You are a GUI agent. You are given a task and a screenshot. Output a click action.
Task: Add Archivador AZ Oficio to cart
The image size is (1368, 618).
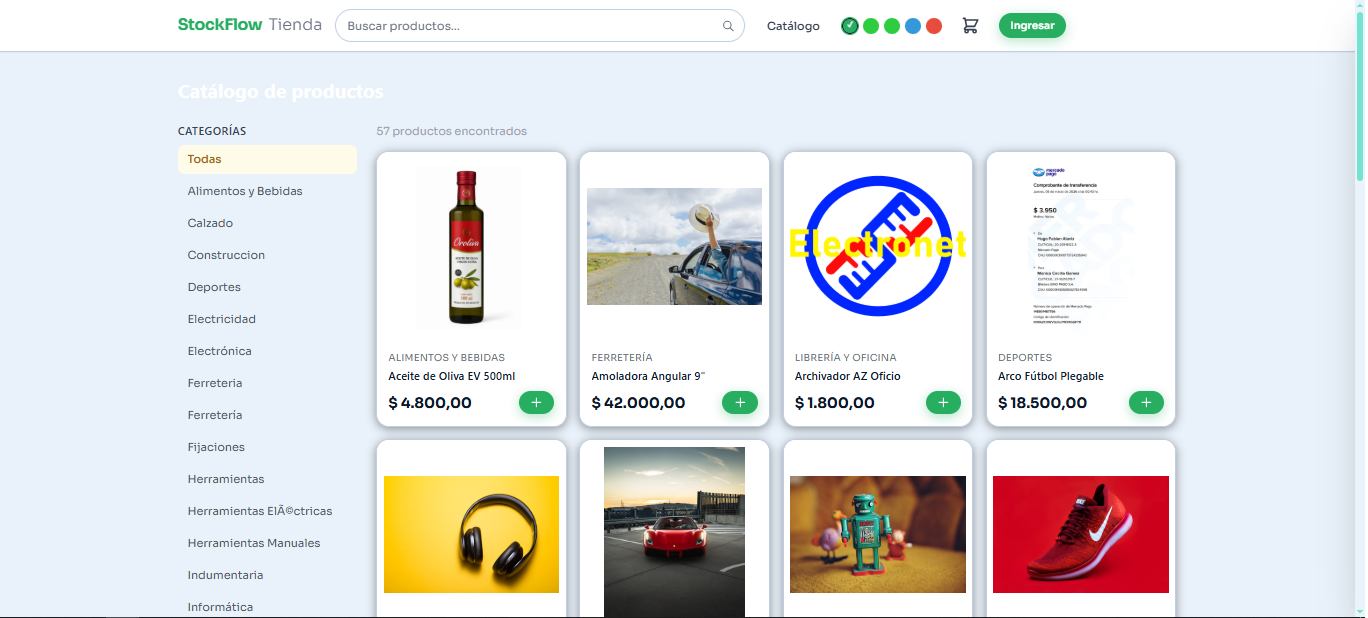coord(943,403)
